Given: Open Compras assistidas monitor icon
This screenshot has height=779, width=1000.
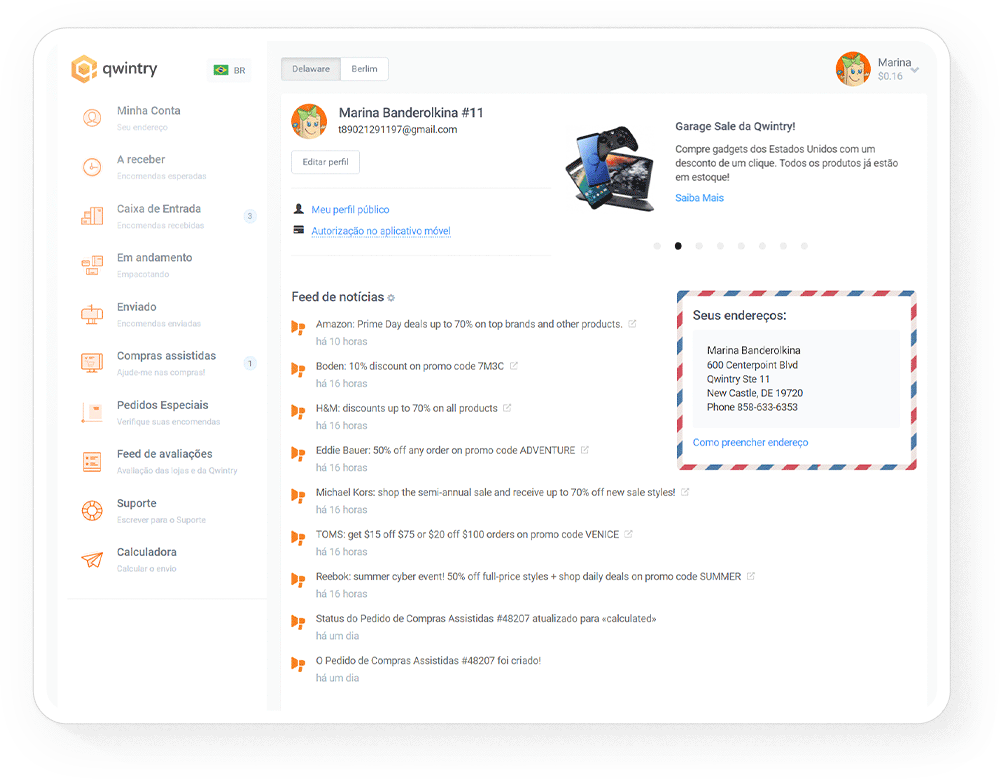Looking at the screenshot, I should click(x=92, y=363).
